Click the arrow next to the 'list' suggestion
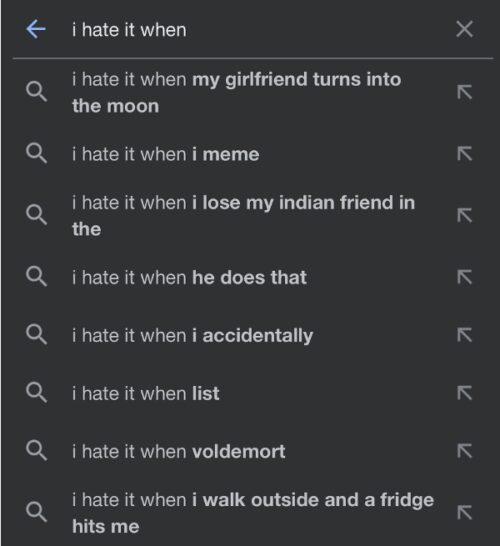The image size is (500, 546). (x=465, y=393)
